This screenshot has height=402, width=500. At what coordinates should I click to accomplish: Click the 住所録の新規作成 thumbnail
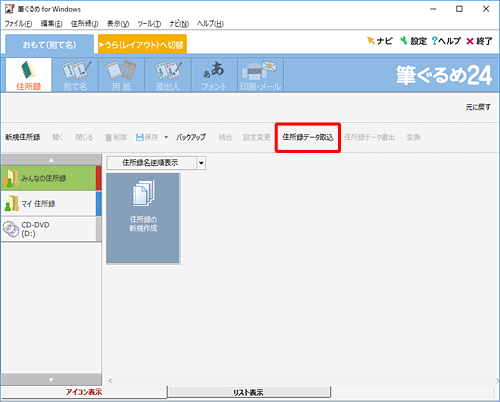(x=143, y=218)
